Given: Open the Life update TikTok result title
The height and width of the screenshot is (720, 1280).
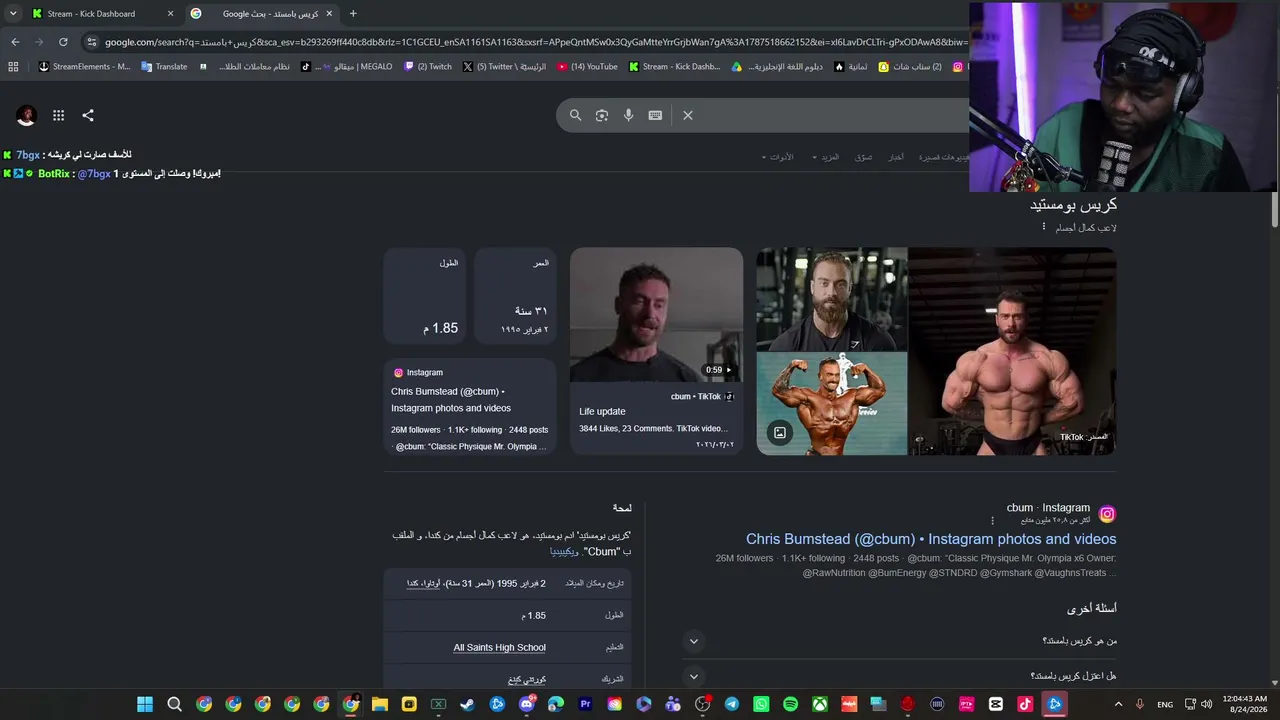Looking at the screenshot, I should 602,411.
